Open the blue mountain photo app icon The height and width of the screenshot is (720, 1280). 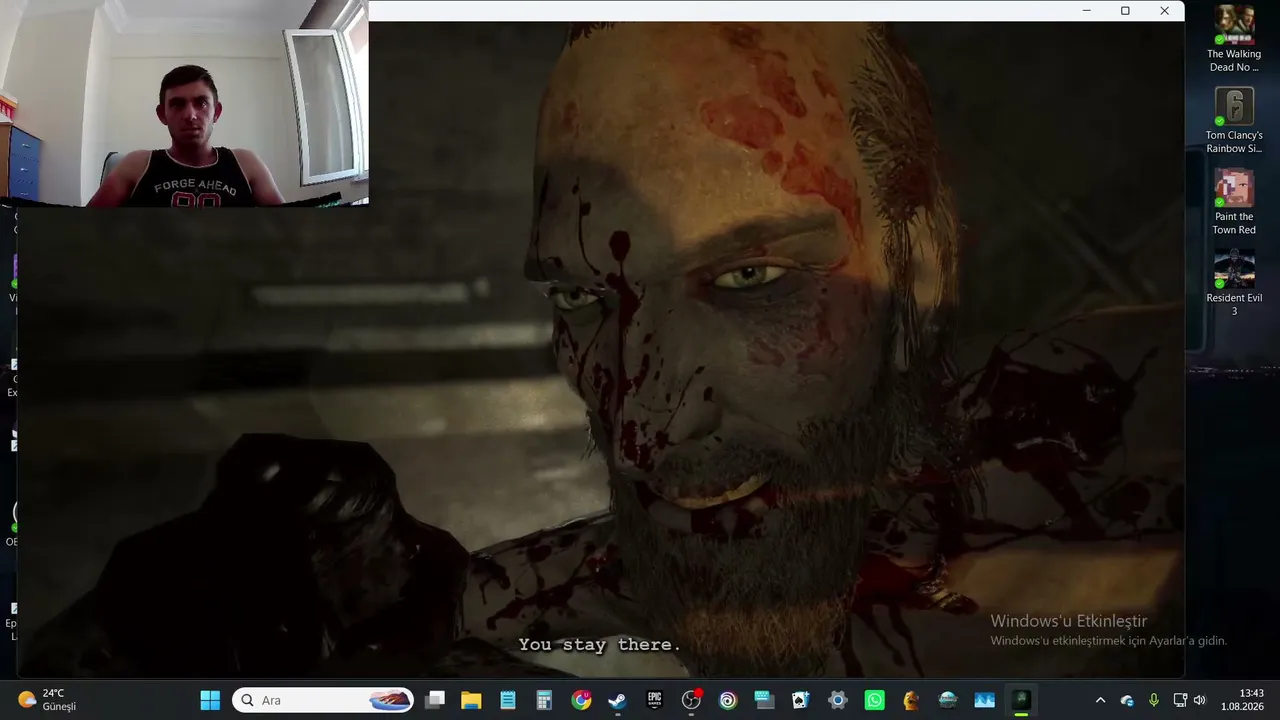click(984, 700)
